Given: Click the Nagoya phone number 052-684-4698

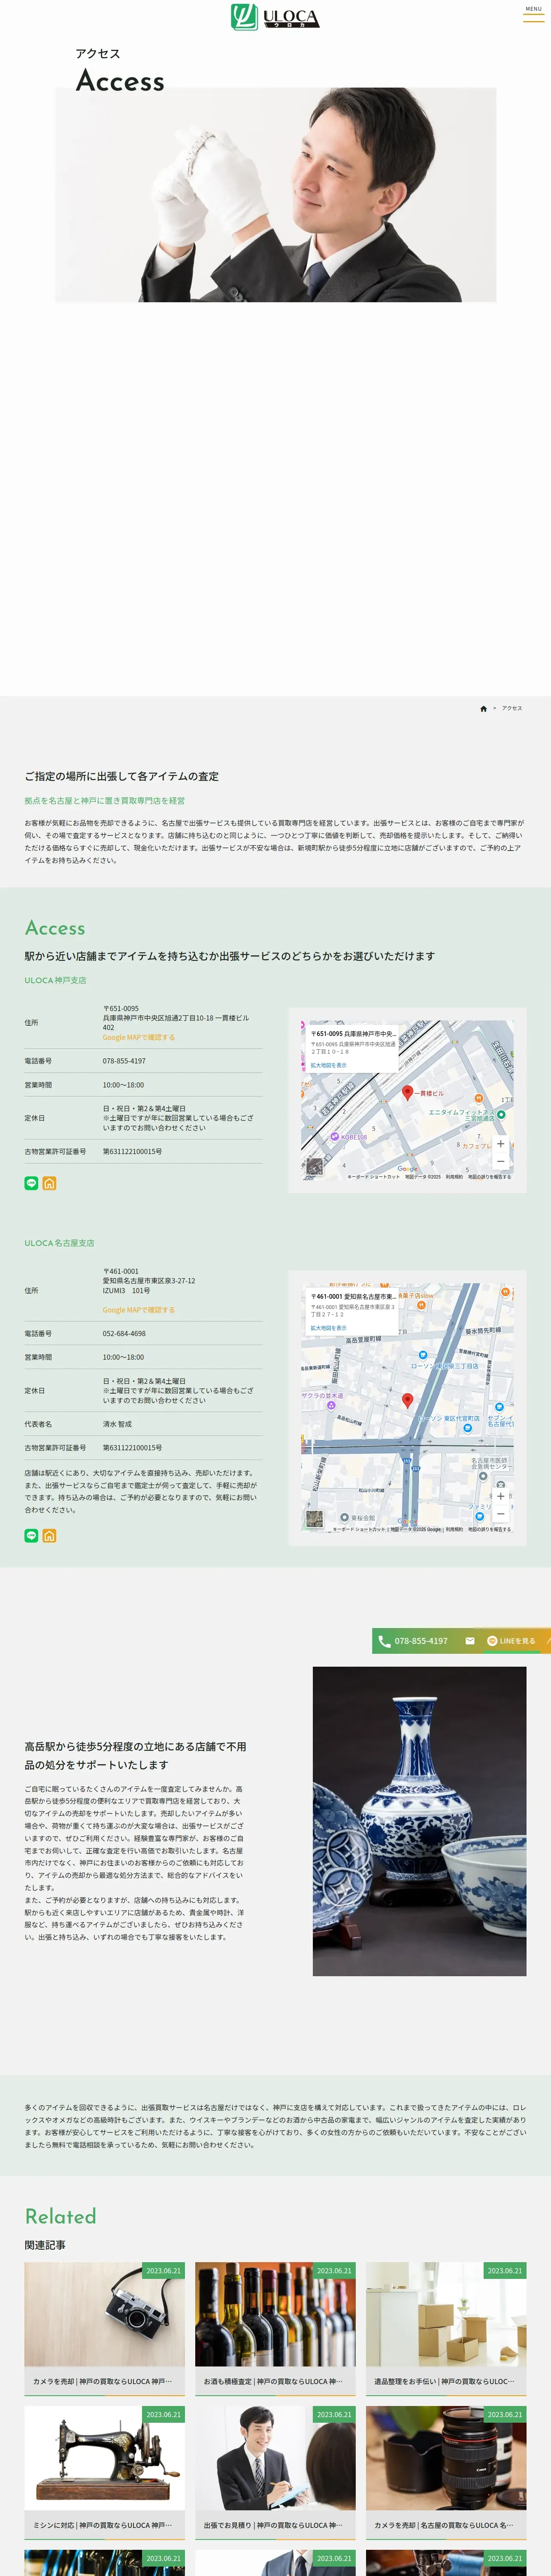Looking at the screenshot, I should (124, 1333).
